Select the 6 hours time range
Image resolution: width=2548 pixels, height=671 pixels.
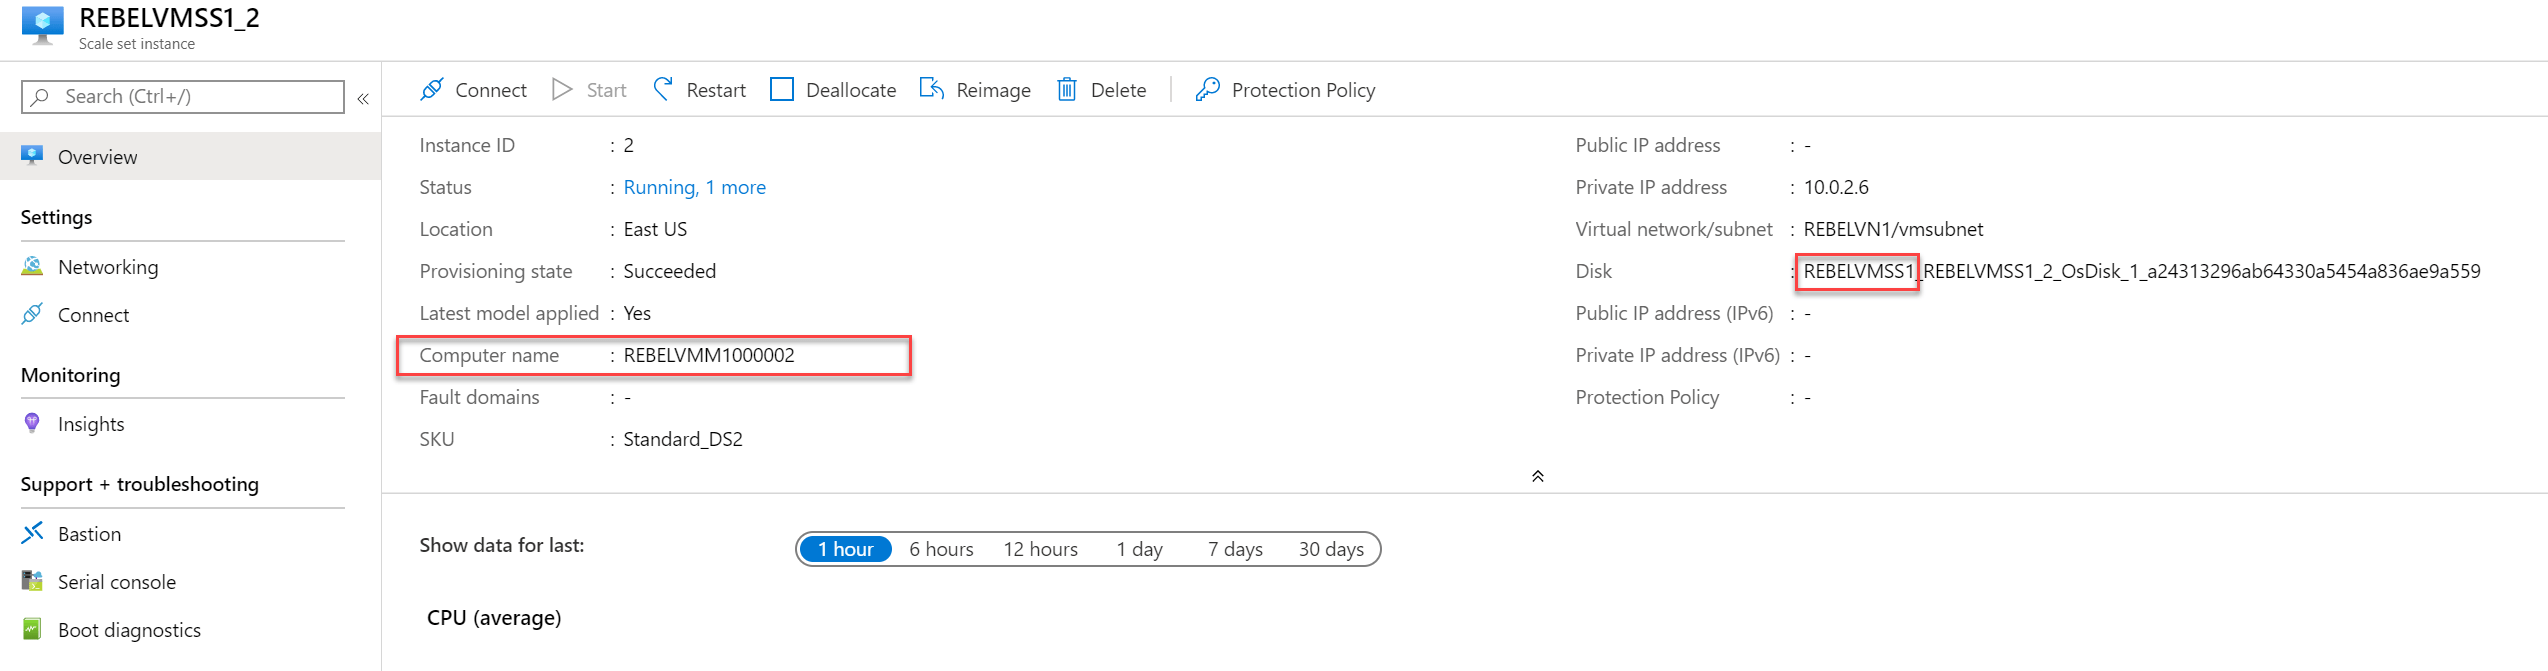941,549
